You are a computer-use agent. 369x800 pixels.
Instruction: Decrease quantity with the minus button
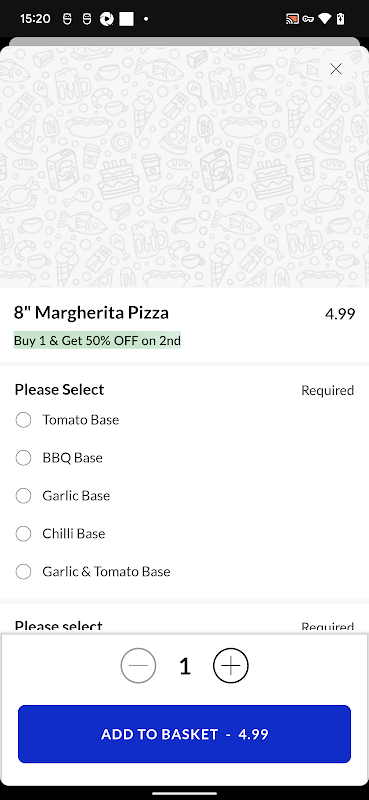tap(138, 665)
